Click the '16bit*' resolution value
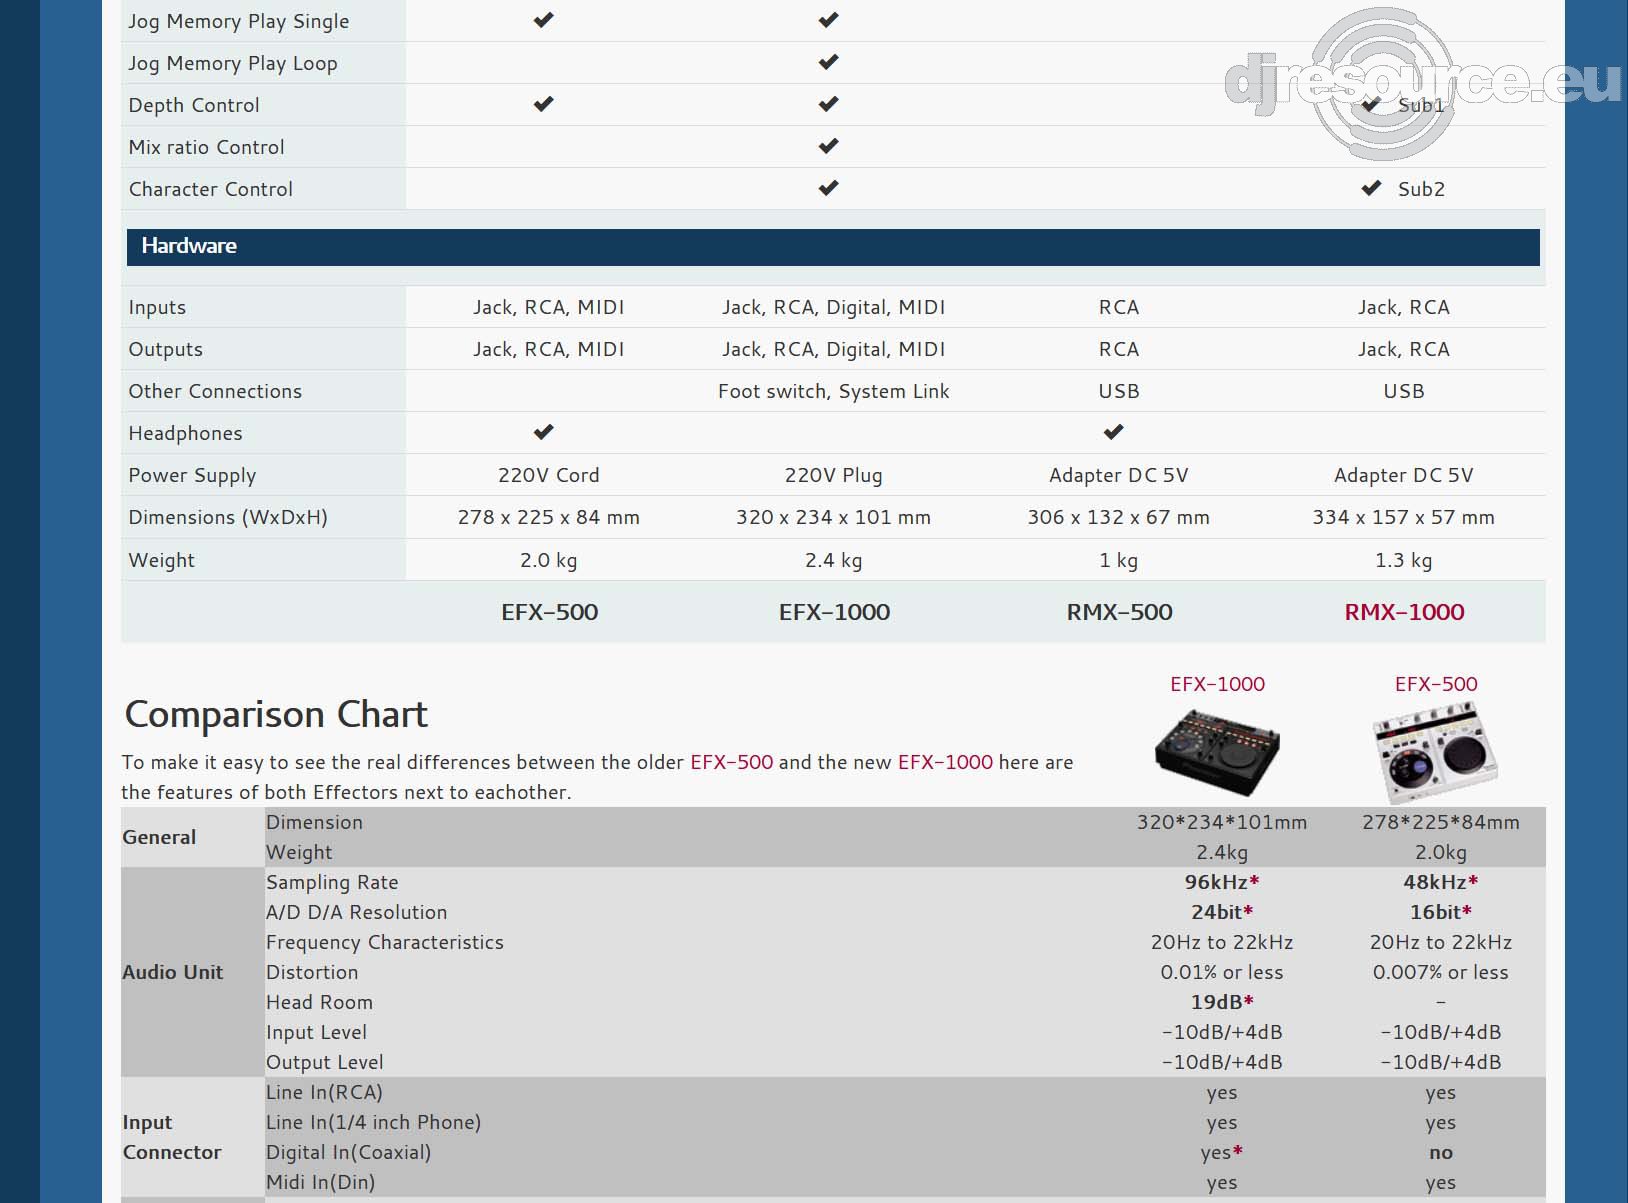The image size is (1628, 1203). pyautogui.click(x=1441, y=912)
